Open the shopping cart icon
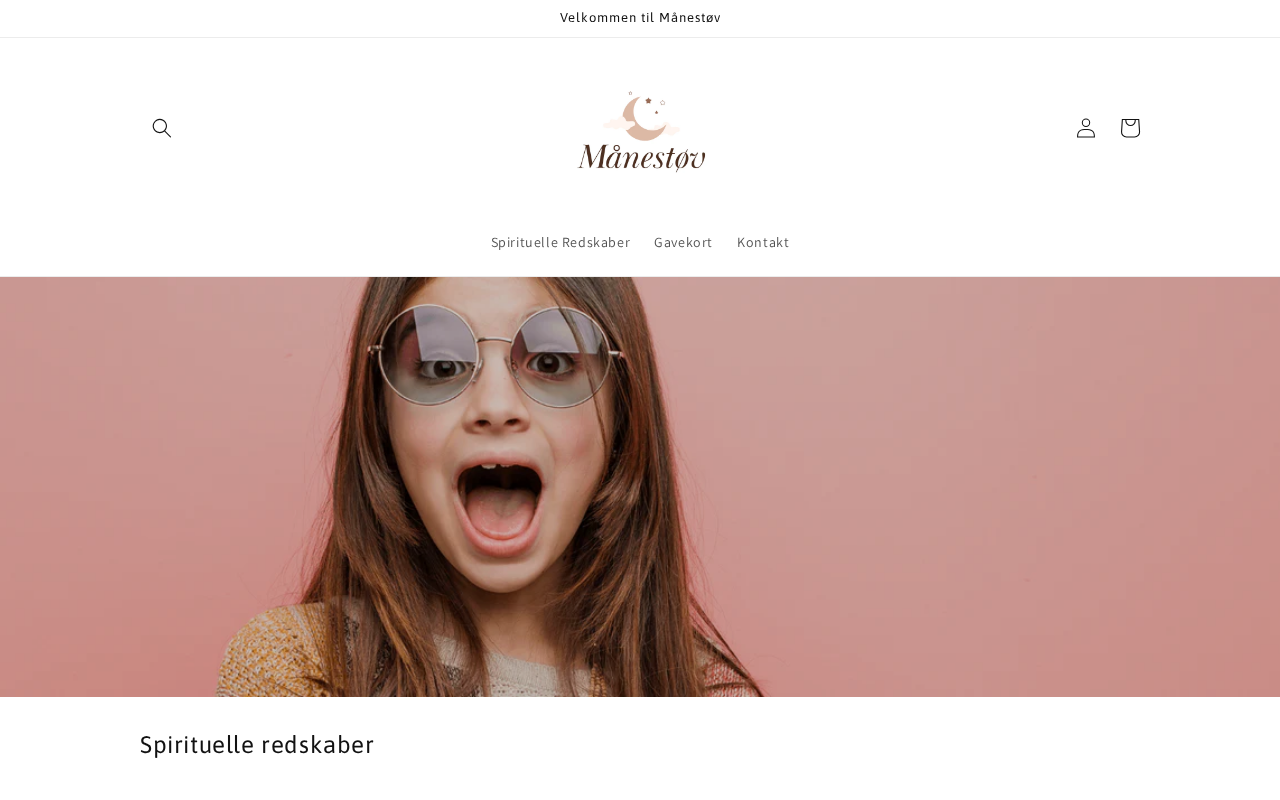The image size is (1280, 800). coord(1130,128)
